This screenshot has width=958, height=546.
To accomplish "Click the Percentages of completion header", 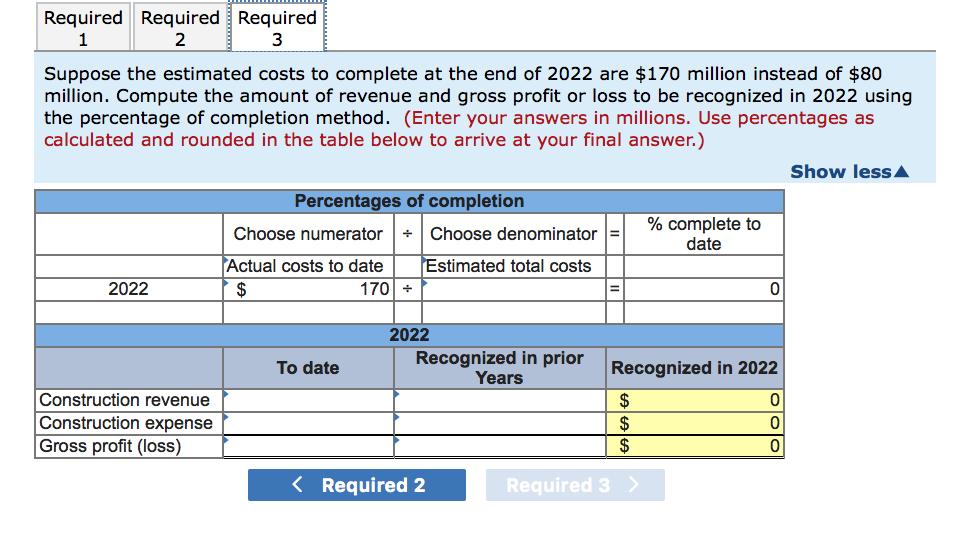I will click(x=409, y=201).
